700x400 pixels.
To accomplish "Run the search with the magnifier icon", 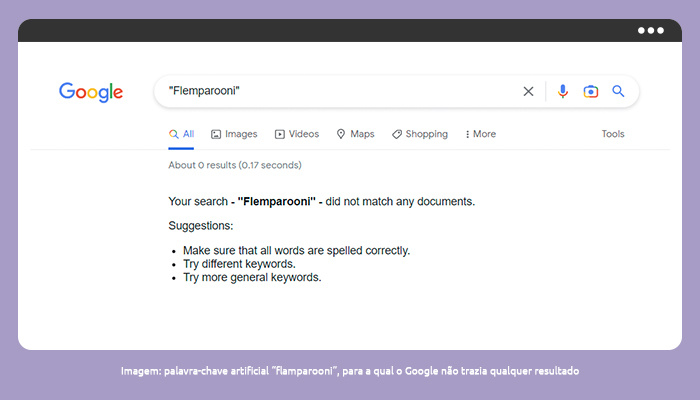I will click(618, 91).
